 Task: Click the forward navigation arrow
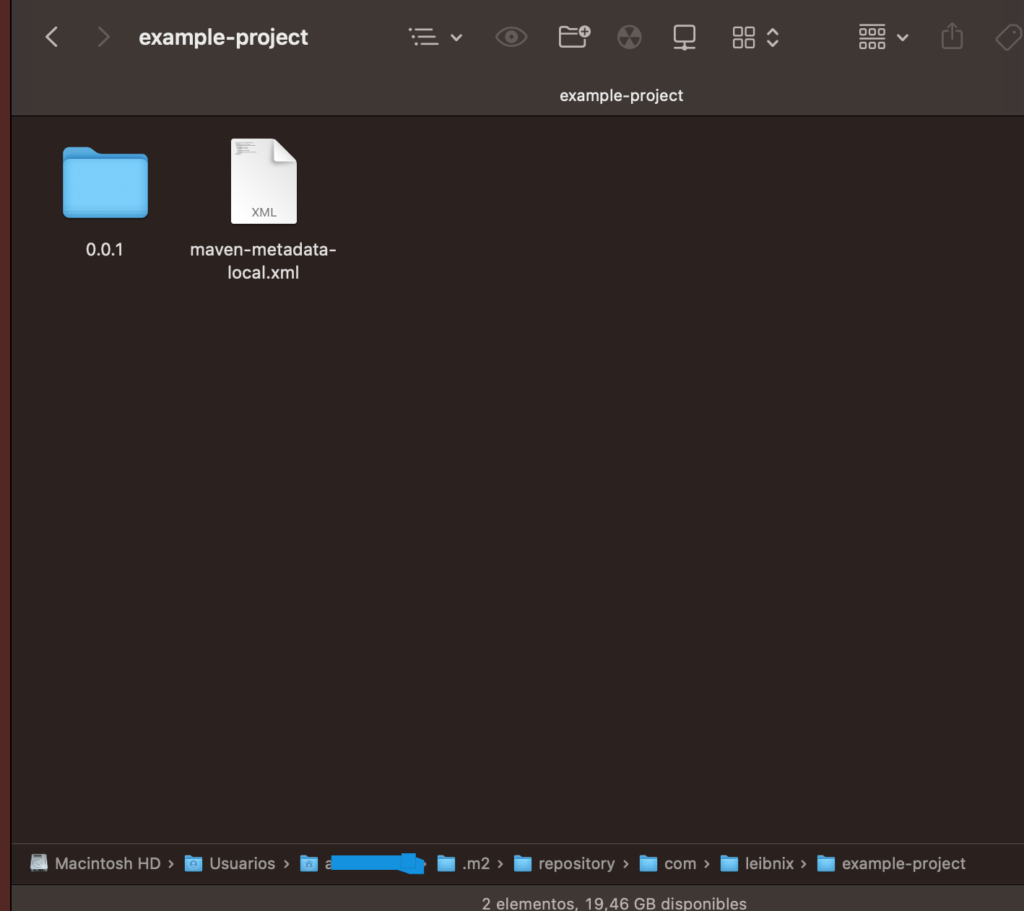click(103, 38)
